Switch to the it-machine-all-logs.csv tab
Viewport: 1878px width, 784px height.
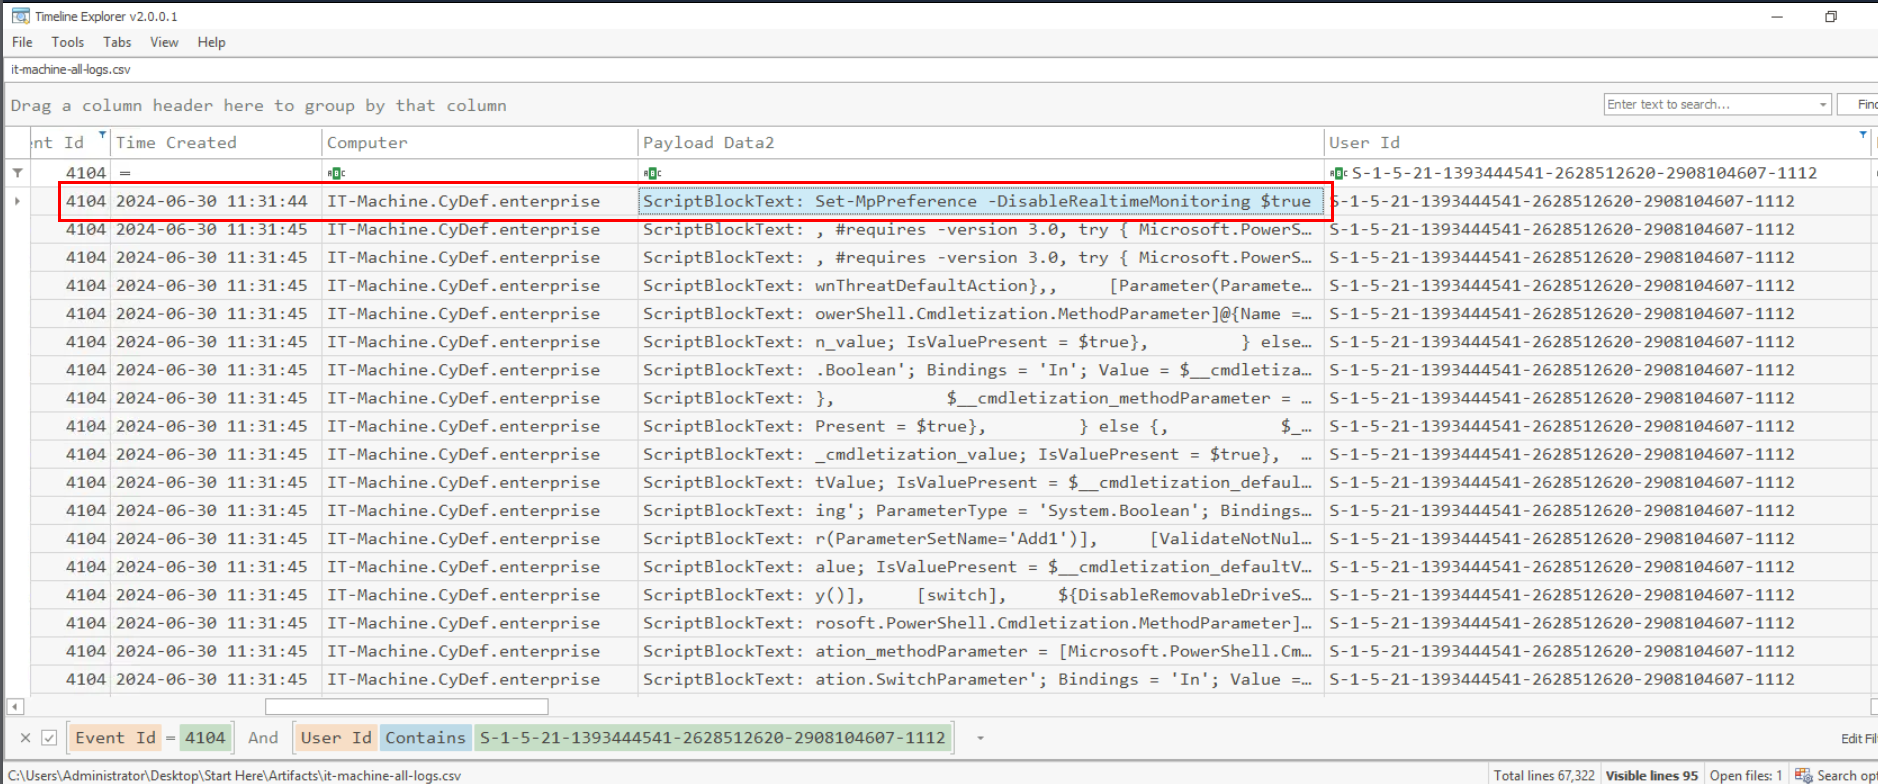tap(70, 69)
